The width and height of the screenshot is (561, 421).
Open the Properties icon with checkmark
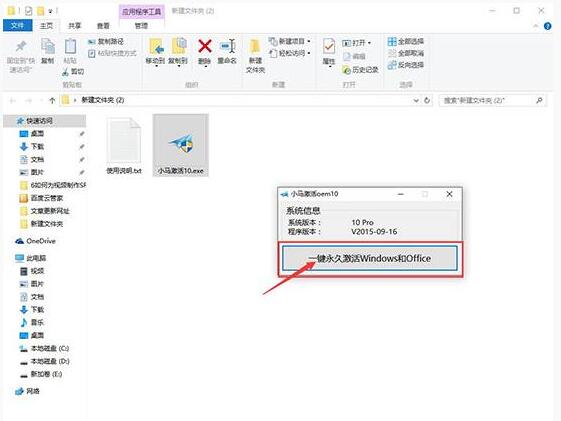[328, 46]
